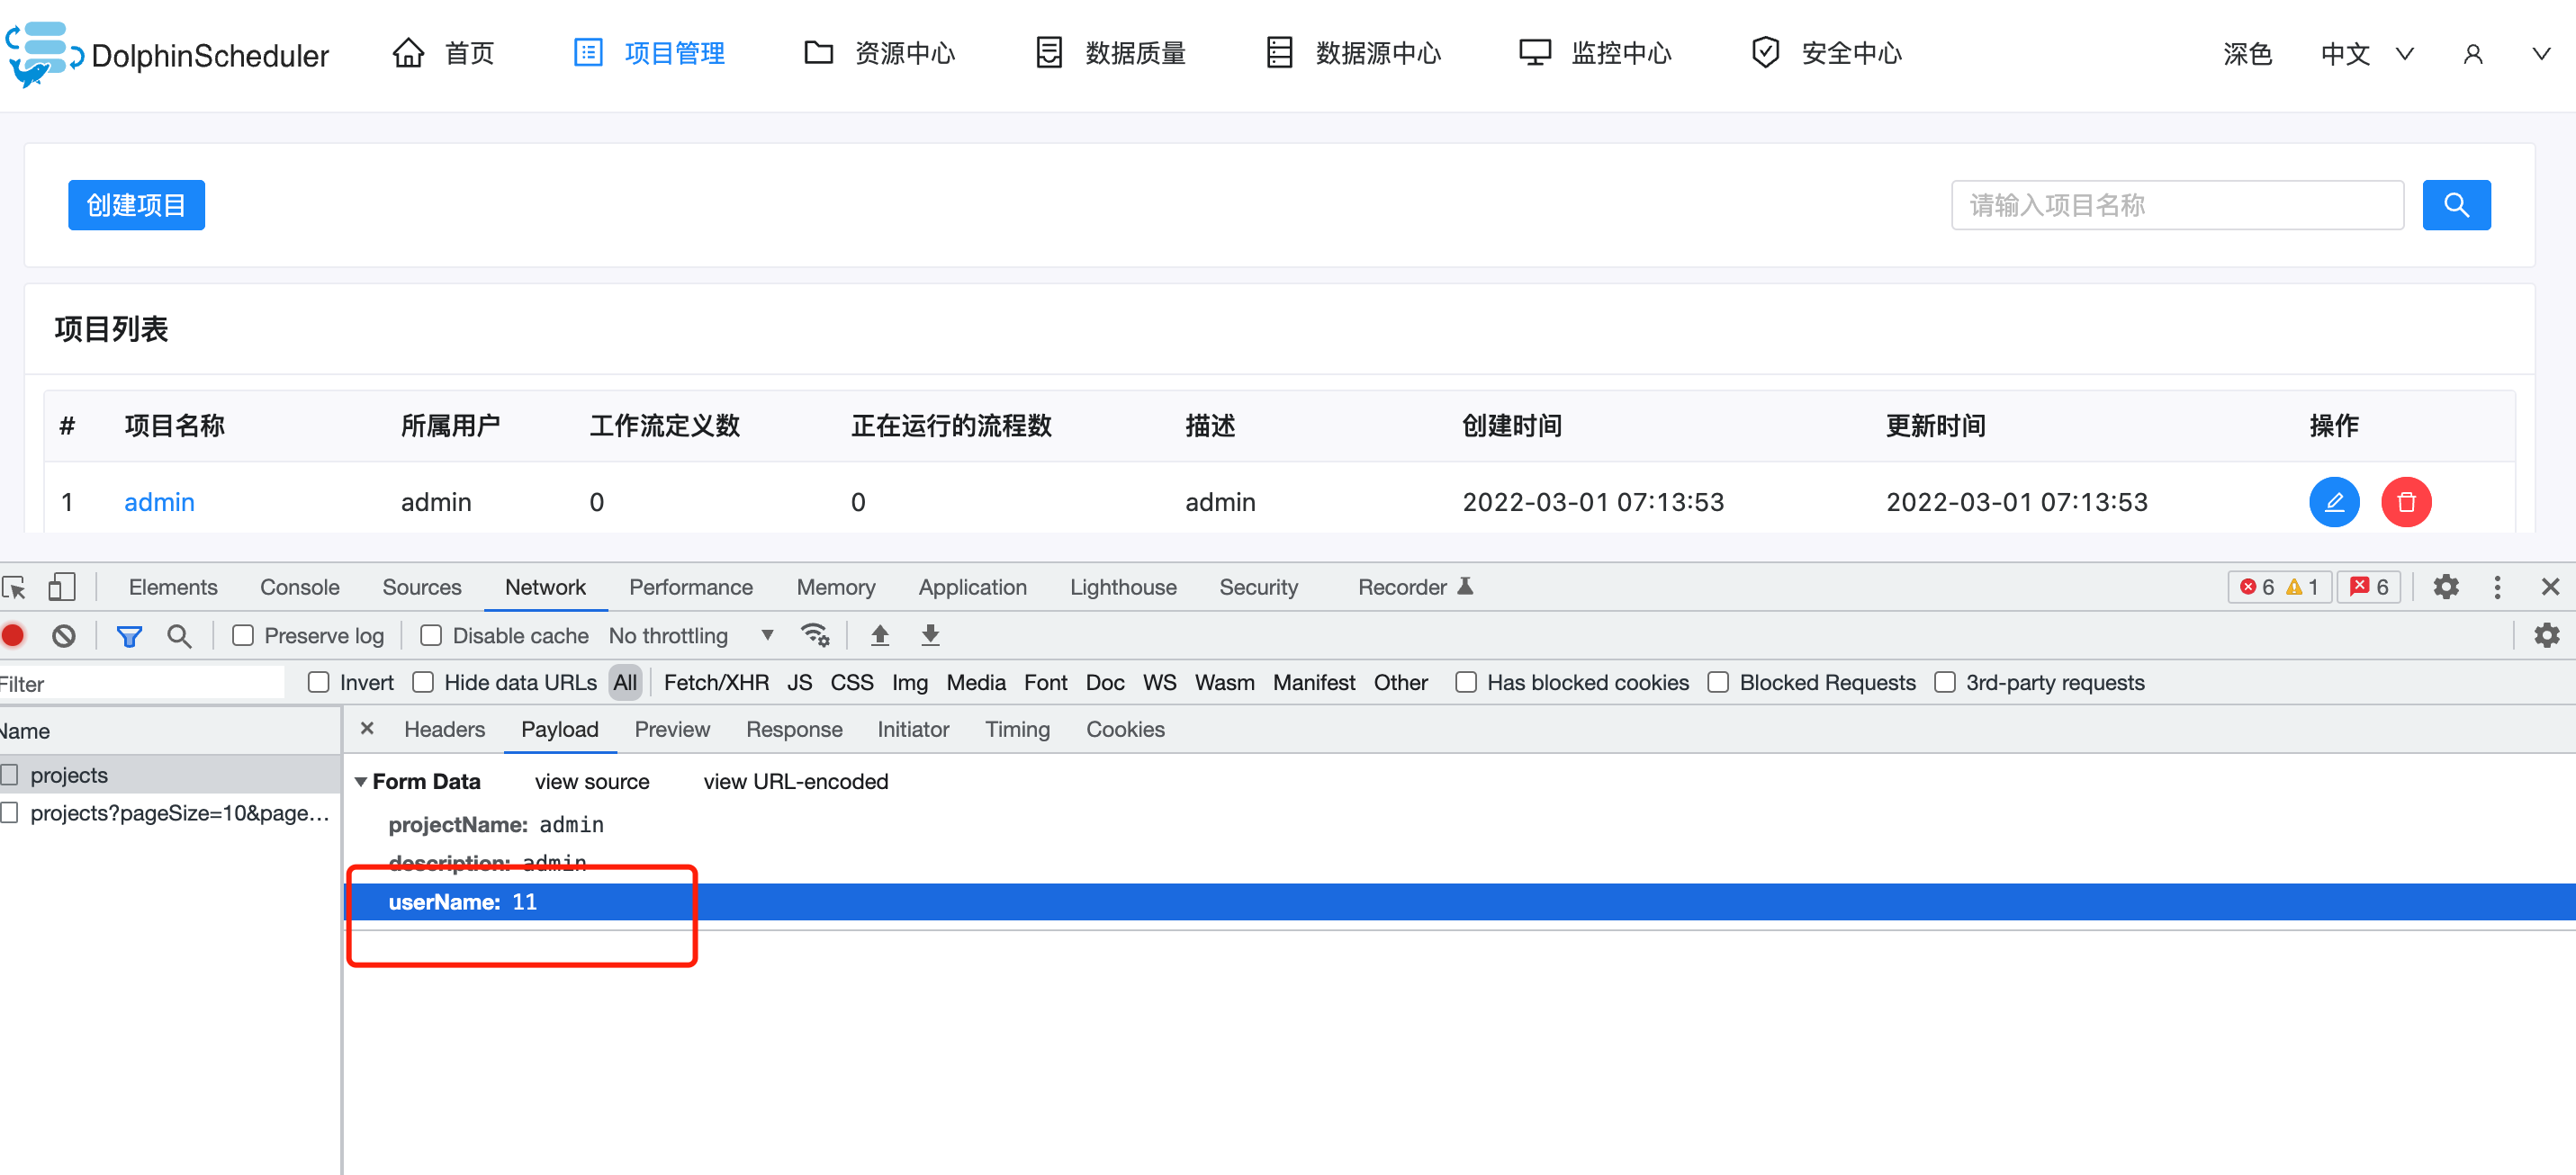The width and height of the screenshot is (2576, 1175).
Task: Check the Disable cache option
Action: (x=431, y=635)
